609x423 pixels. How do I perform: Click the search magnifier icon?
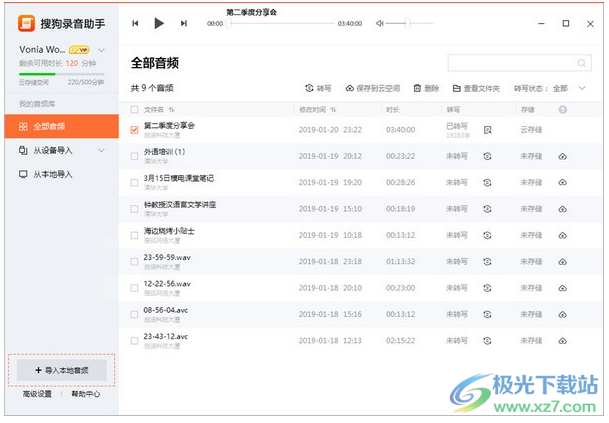581,63
